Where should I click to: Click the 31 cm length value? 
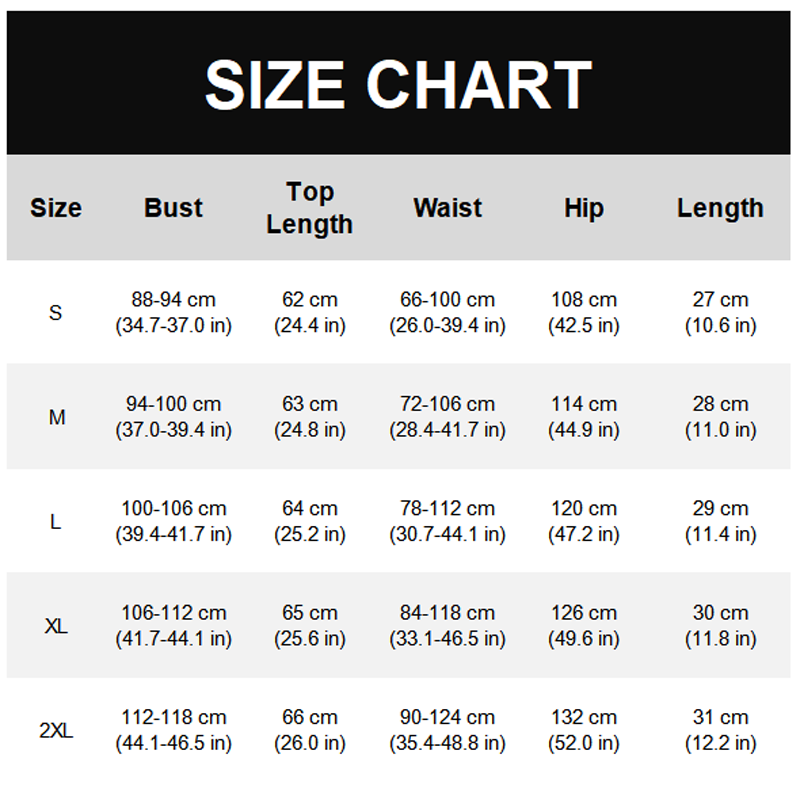pyautogui.click(x=720, y=718)
